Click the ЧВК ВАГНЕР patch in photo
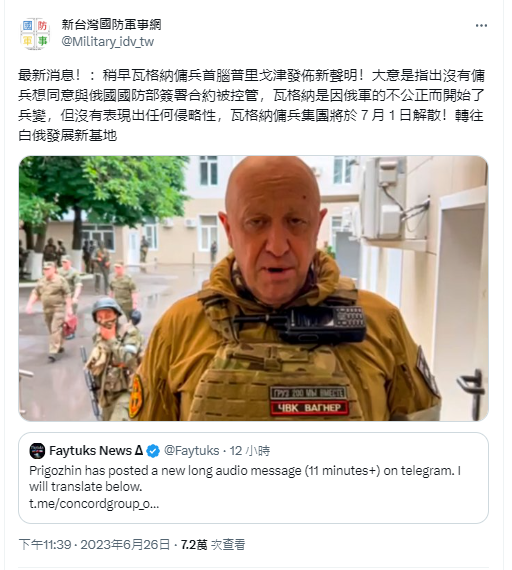The height and width of the screenshot is (570, 512). coord(309,408)
